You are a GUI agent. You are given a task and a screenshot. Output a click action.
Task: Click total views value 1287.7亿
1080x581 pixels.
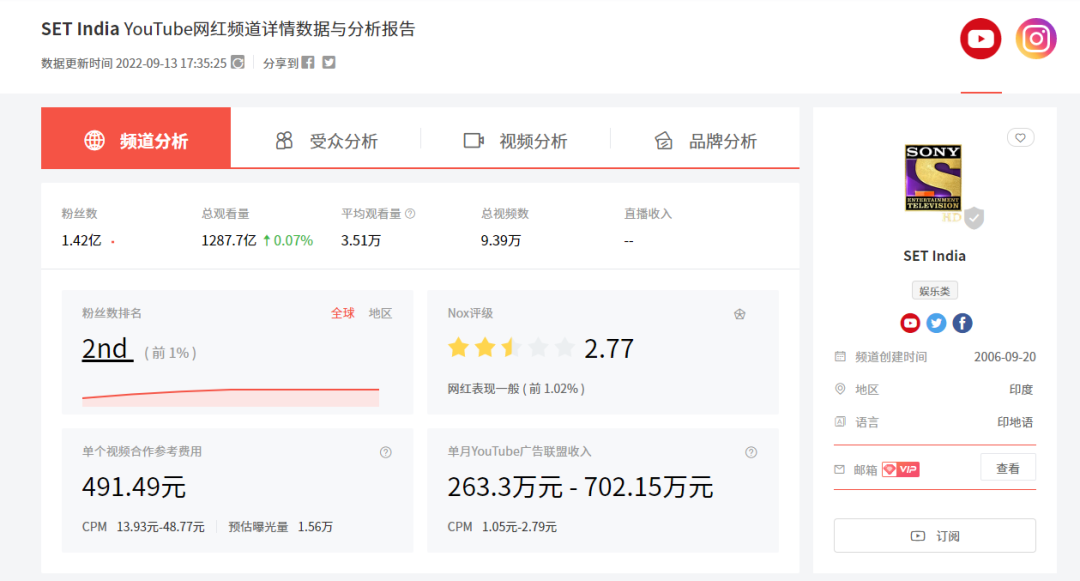(x=229, y=240)
